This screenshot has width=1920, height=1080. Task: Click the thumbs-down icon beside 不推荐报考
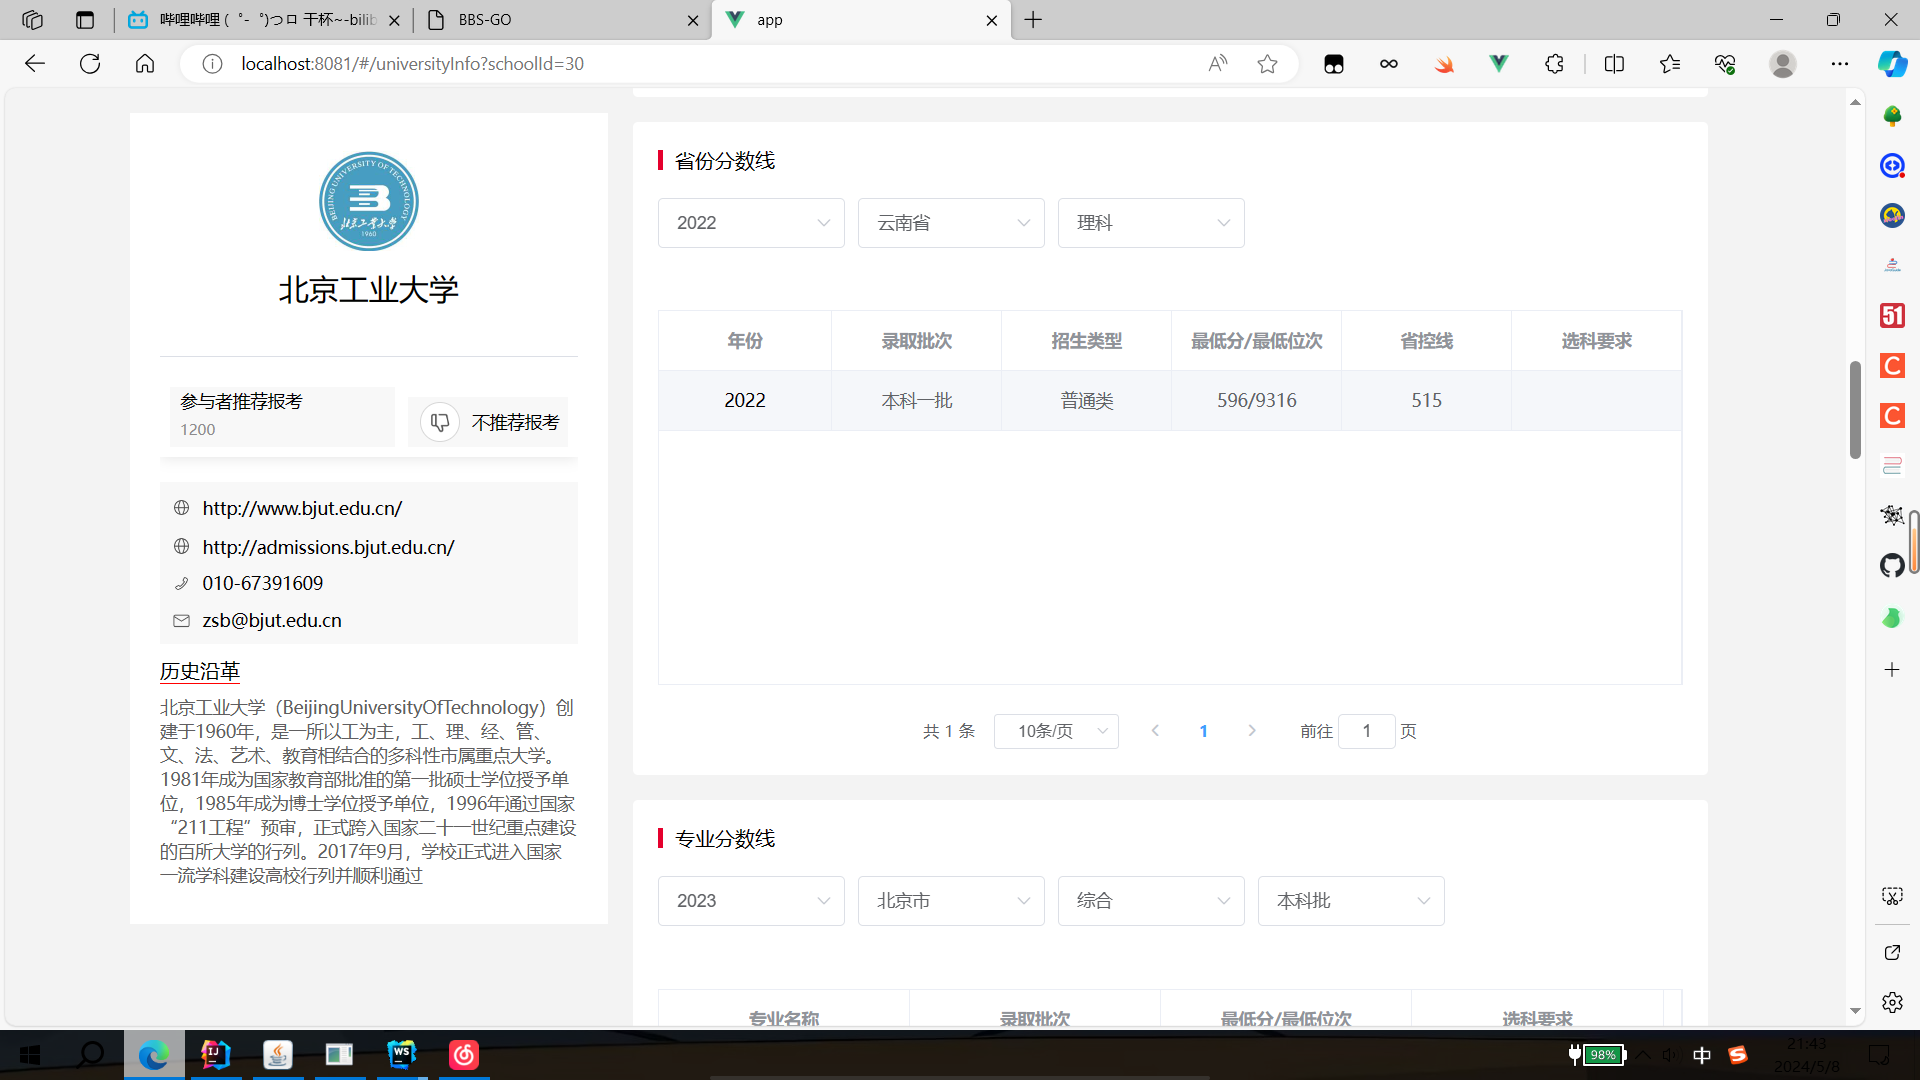pyautogui.click(x=440, y=422)
